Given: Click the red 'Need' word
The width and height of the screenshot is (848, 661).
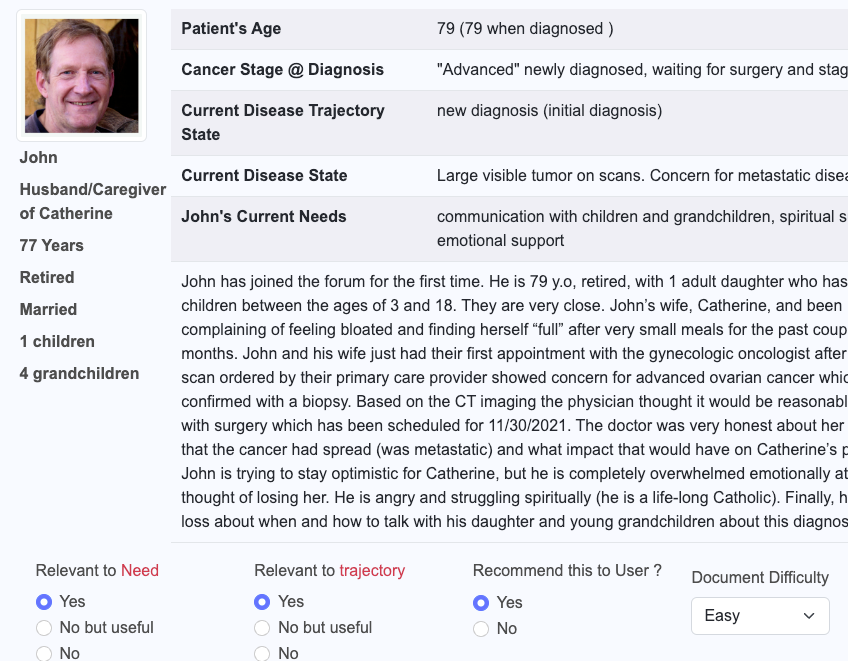Looking at the screenshot, I should click(x=140, y=571).
